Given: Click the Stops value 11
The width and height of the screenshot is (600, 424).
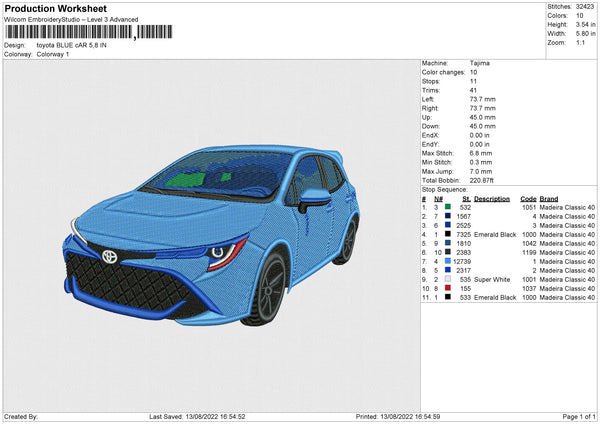Looking at the screenshot, I should pyautogui.click(x=473, y=81).
